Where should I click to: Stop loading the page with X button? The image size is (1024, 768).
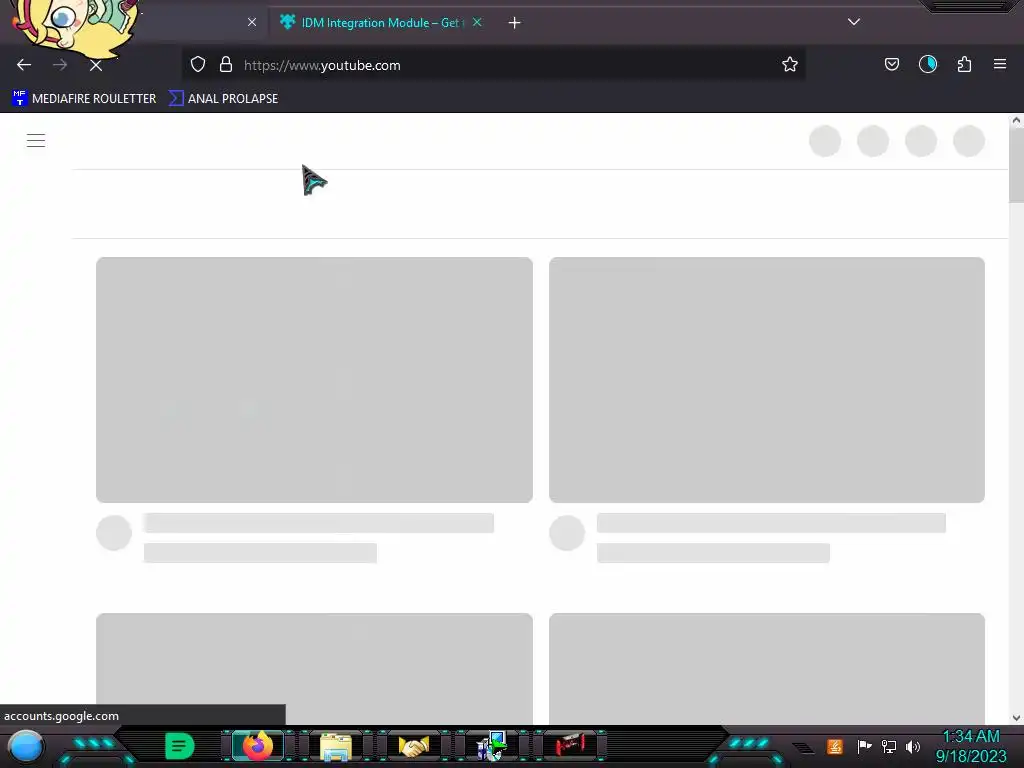96,65
